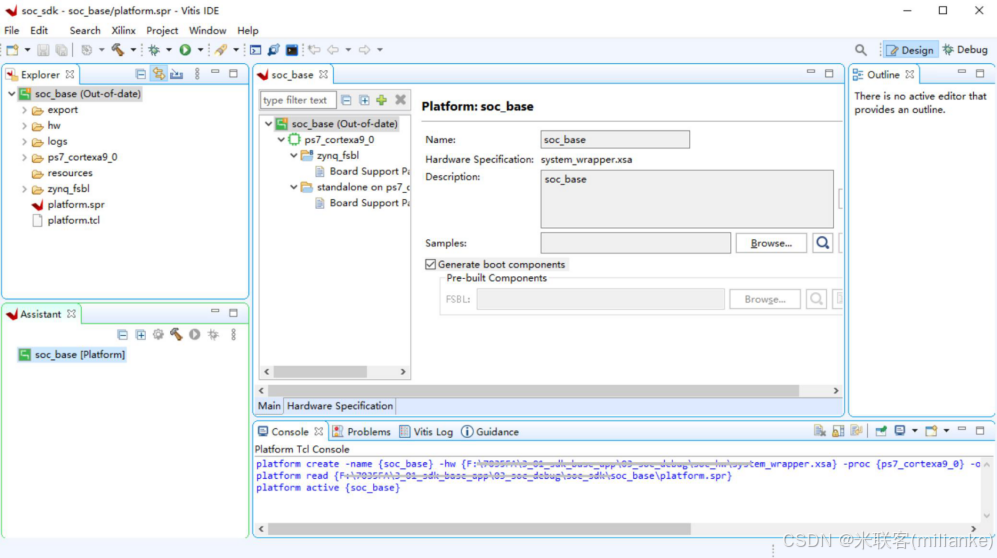Open the Xilinx menu
This screenshot has width=997, height=558.
(x=123, y=31)
